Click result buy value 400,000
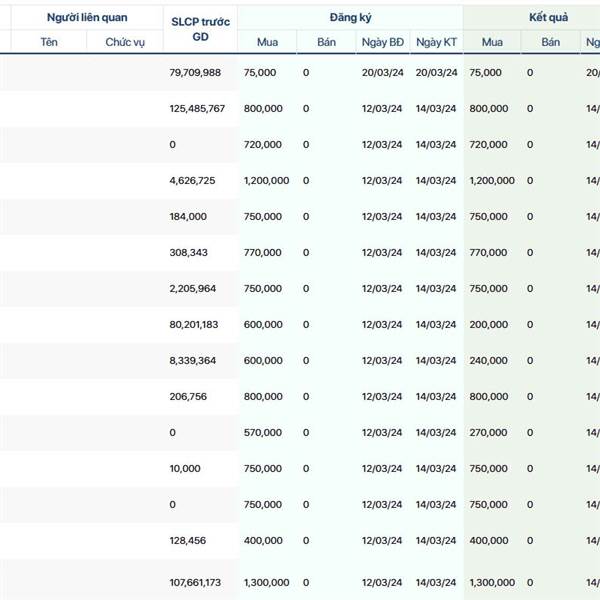This screenshot has height=600, width=600. [489, 540]
